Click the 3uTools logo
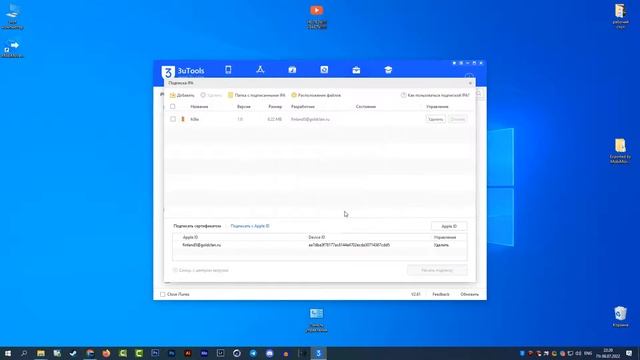This screenshot has width=640, height=360. coord(183,71)
